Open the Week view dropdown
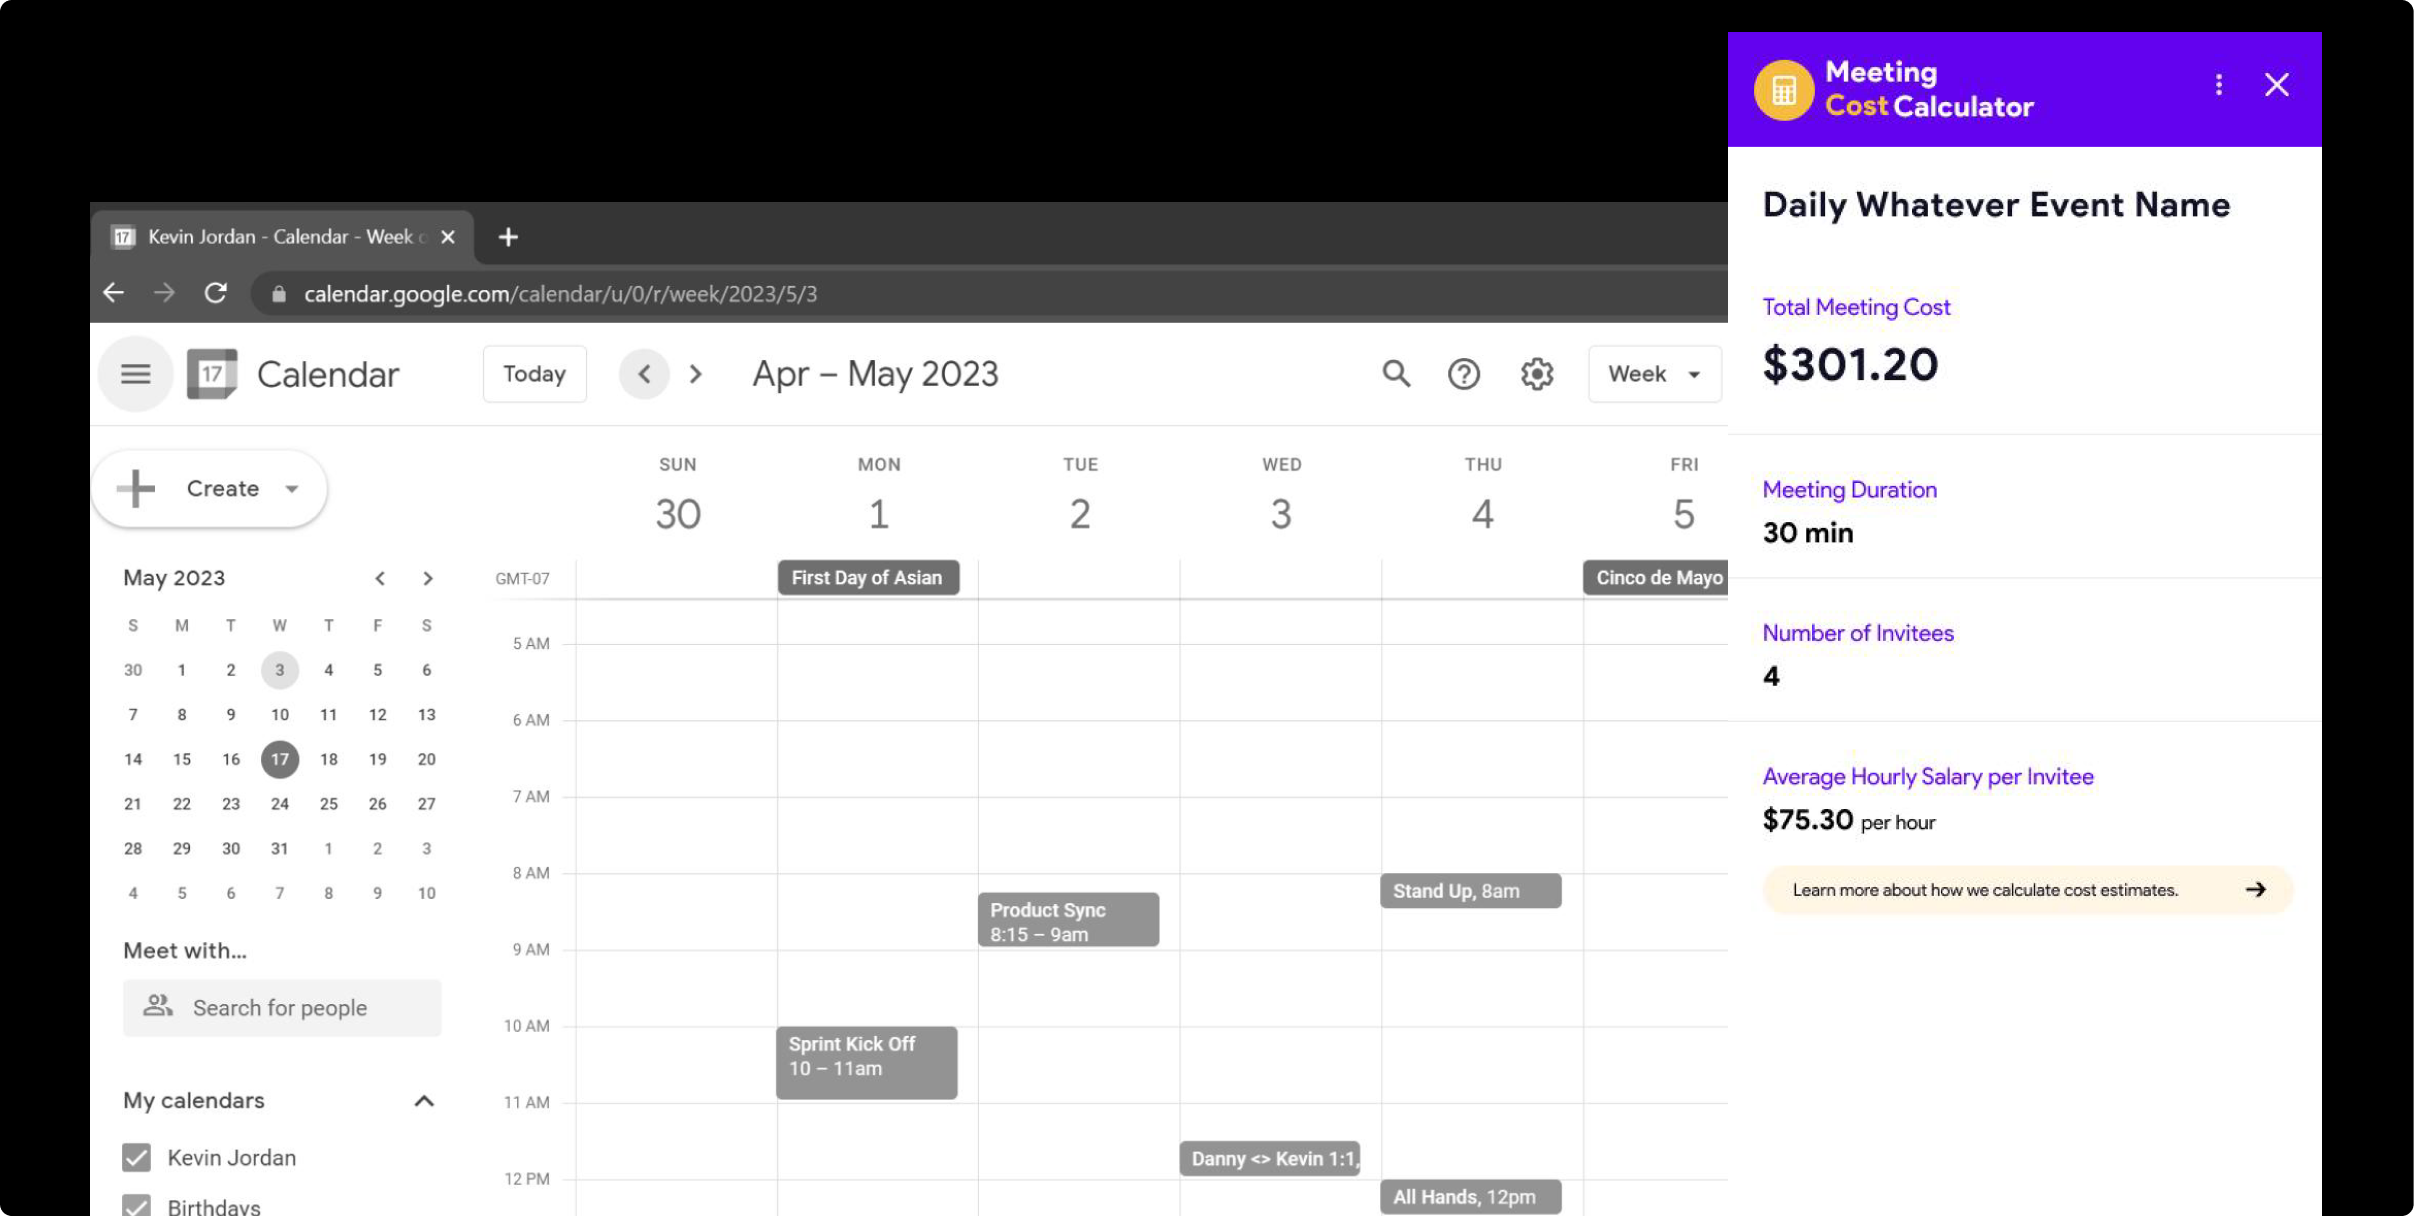 click(x=1653, y=374)
